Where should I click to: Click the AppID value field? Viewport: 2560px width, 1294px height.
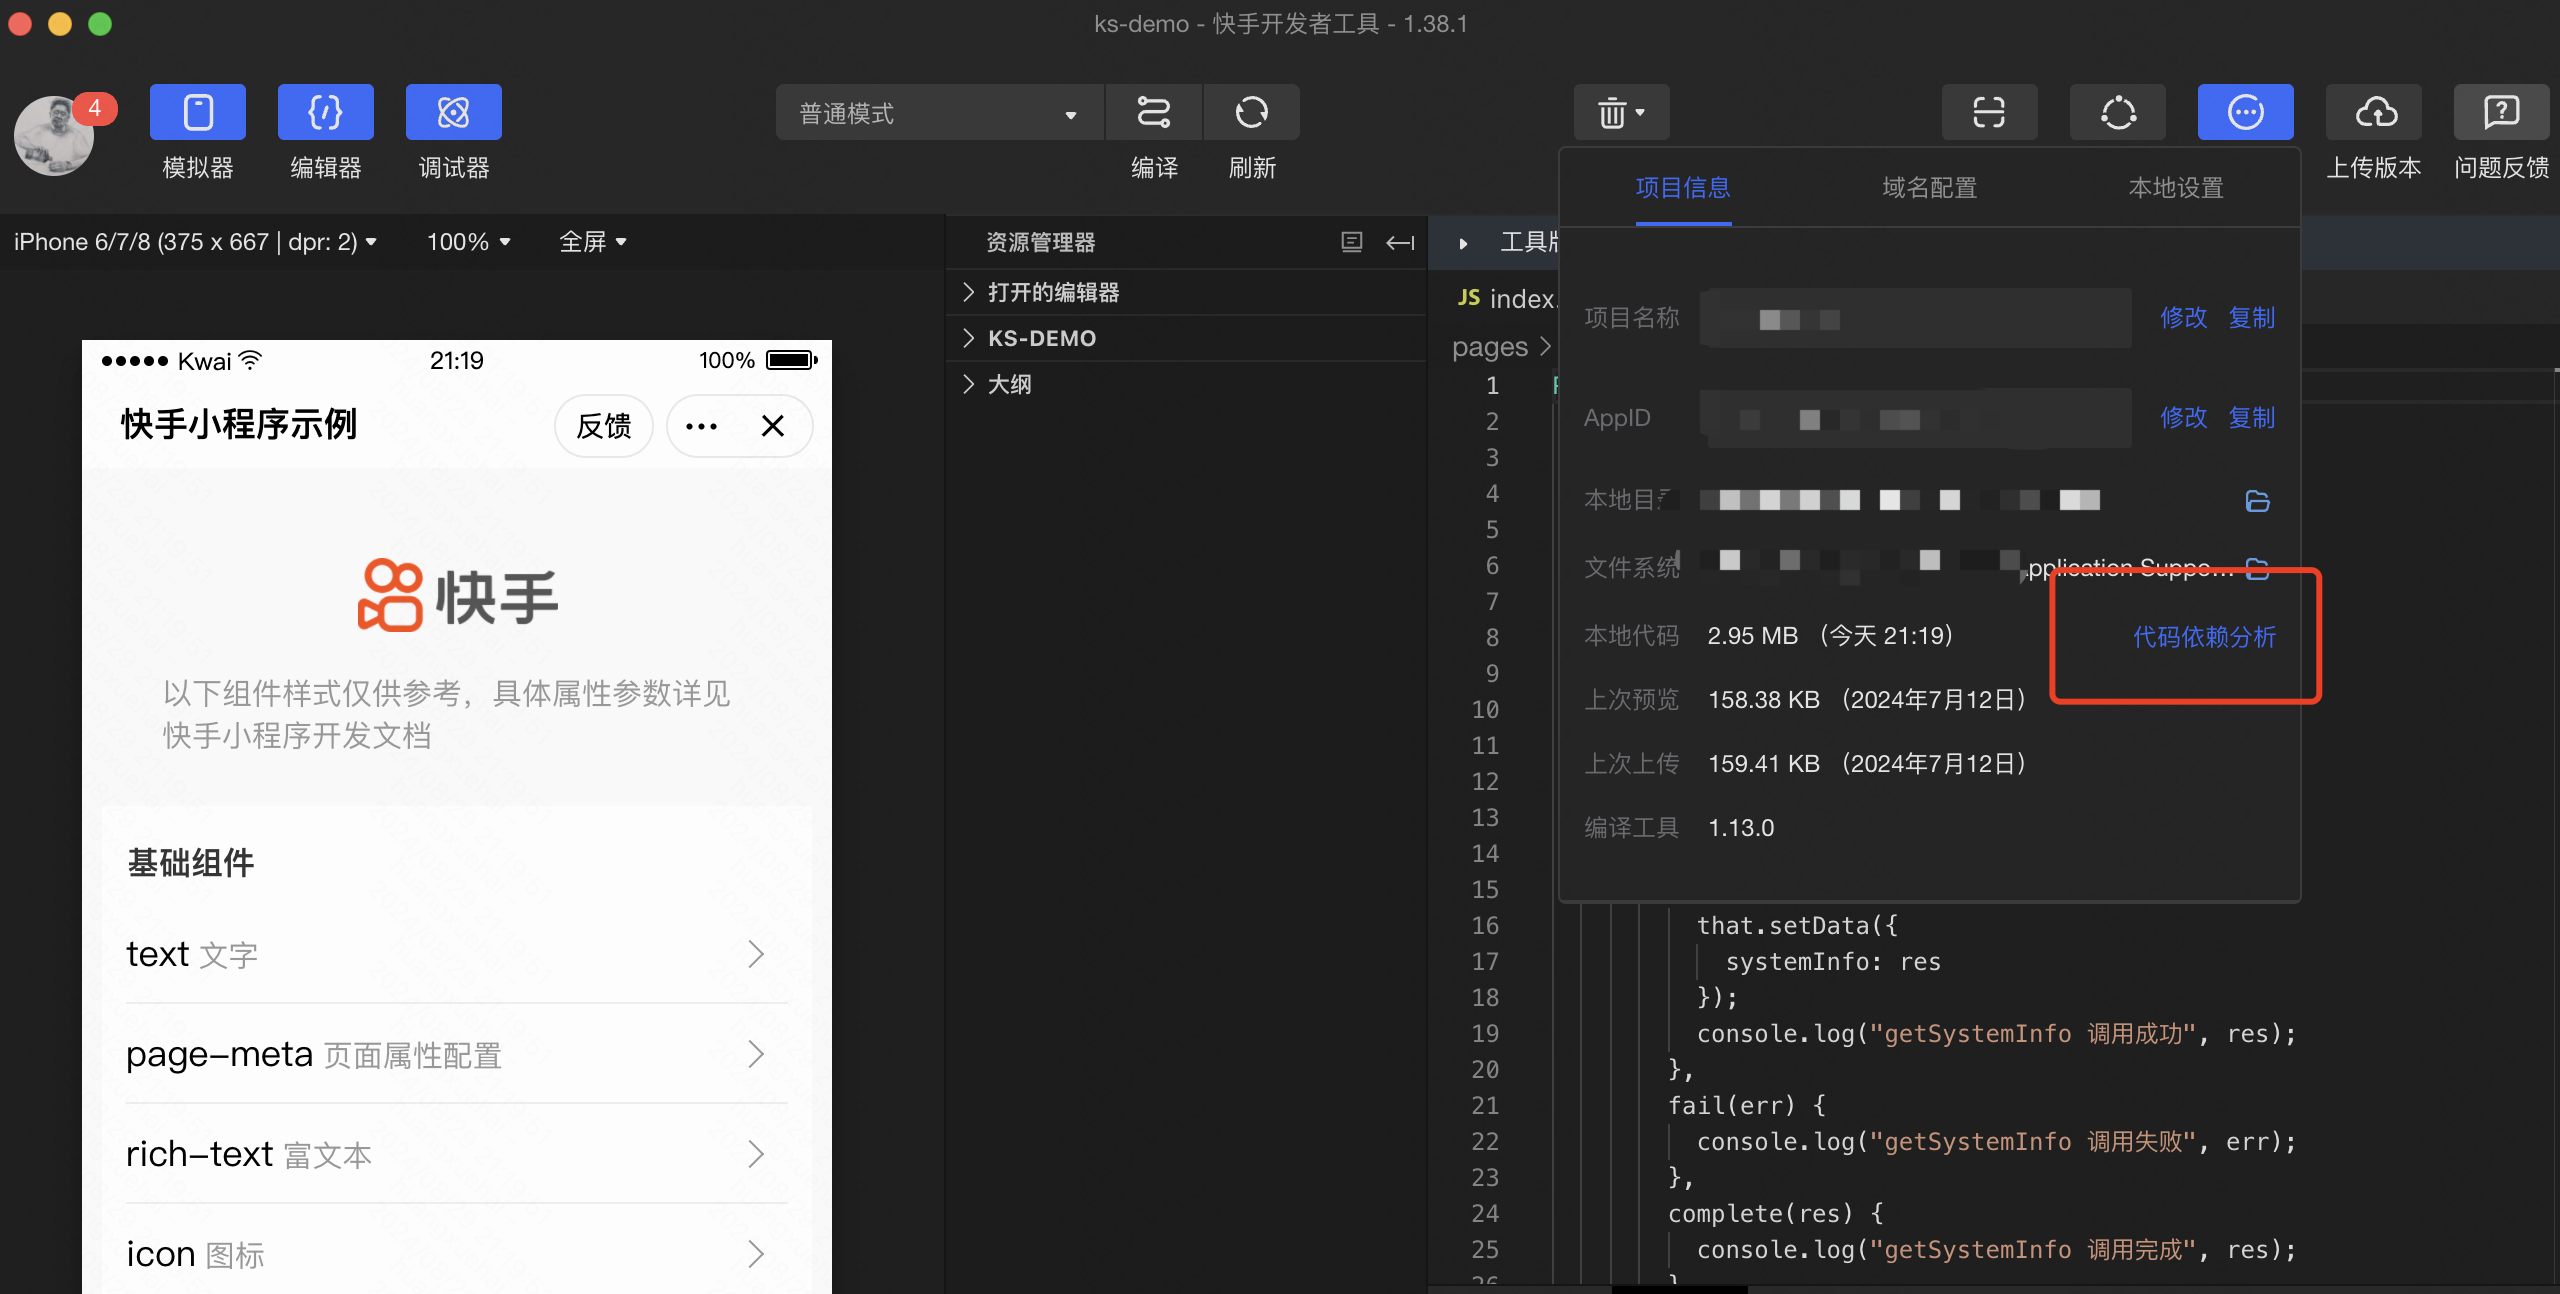pyautogui.click(x=1916, y=418)
